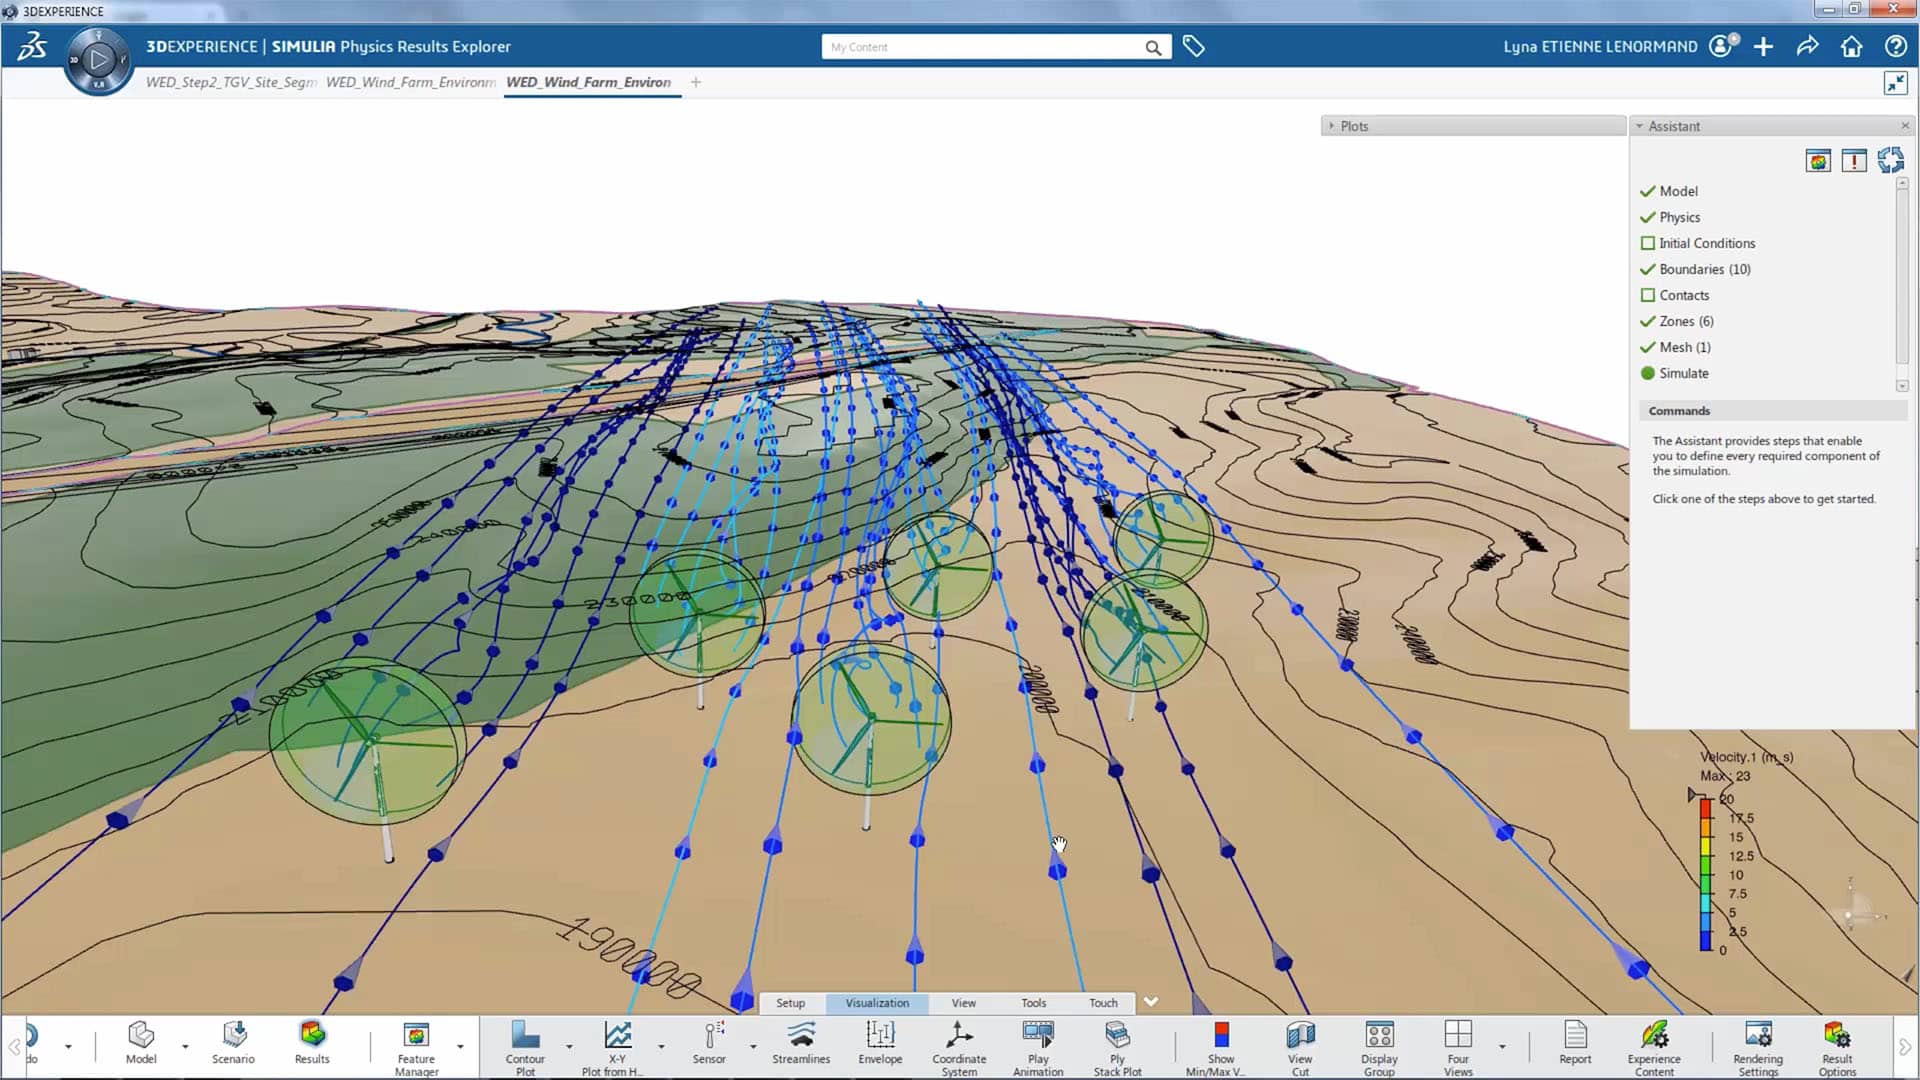Select the Setup tab in toolbar

click(790, 1002)
